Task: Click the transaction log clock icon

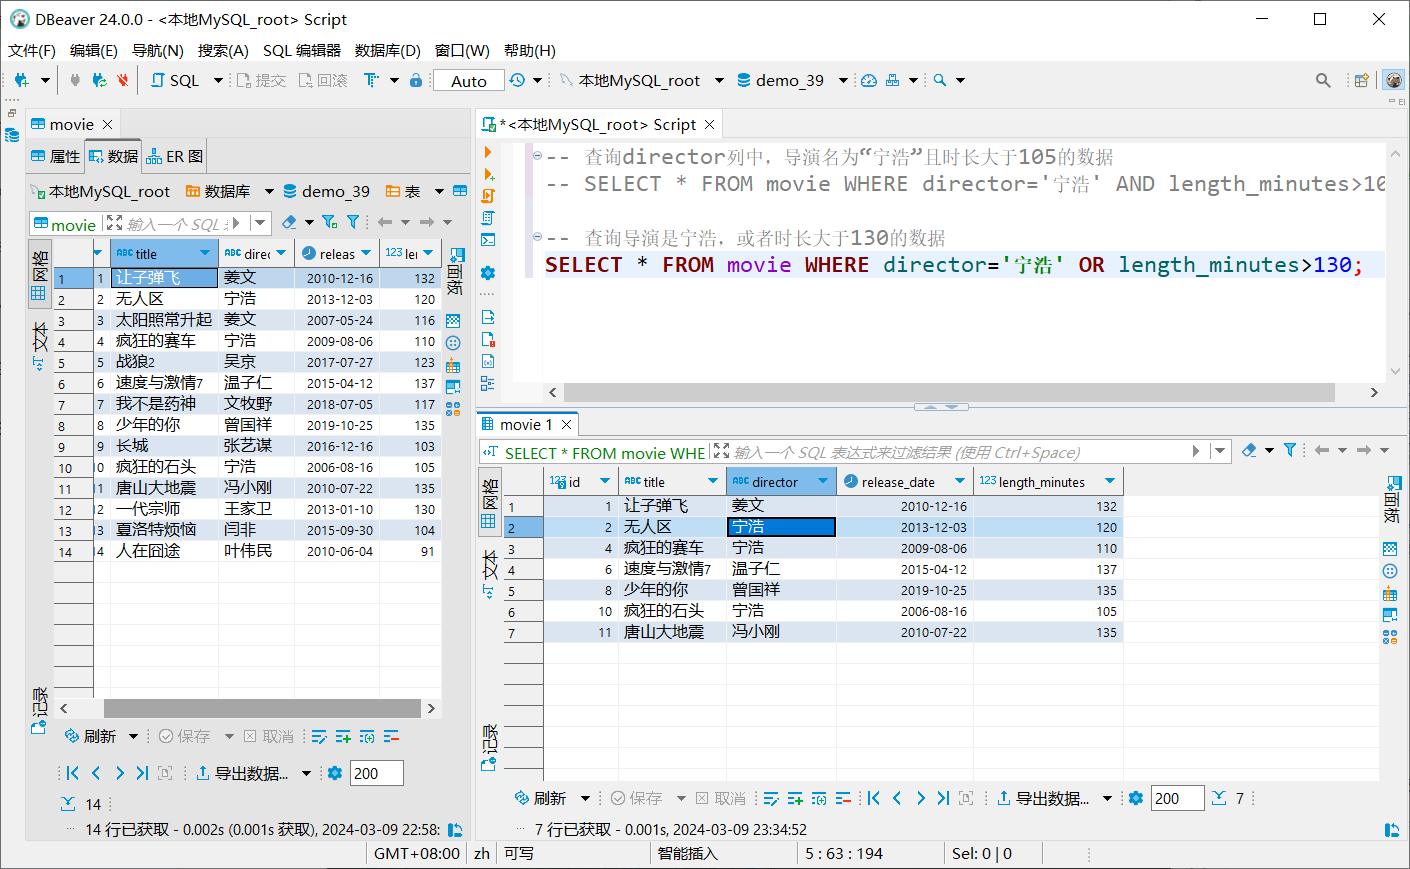Action: [517, 80]
